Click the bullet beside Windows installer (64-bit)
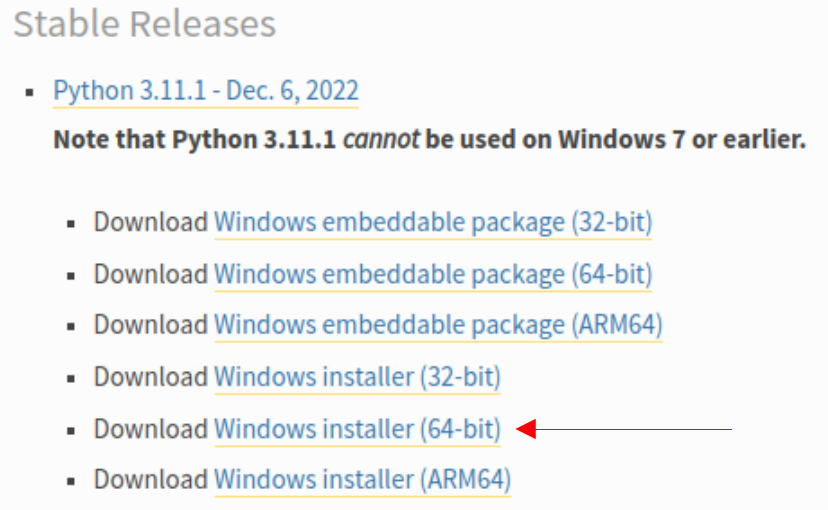 [x=73, y=431]
